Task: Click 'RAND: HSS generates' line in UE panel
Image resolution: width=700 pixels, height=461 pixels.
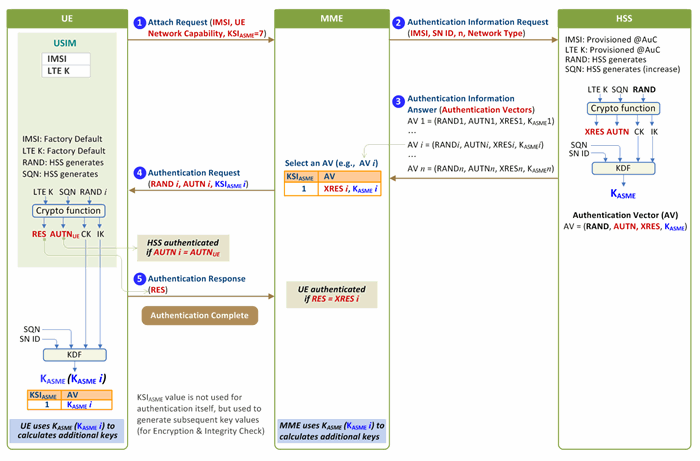Action: [x=63, y=162]
